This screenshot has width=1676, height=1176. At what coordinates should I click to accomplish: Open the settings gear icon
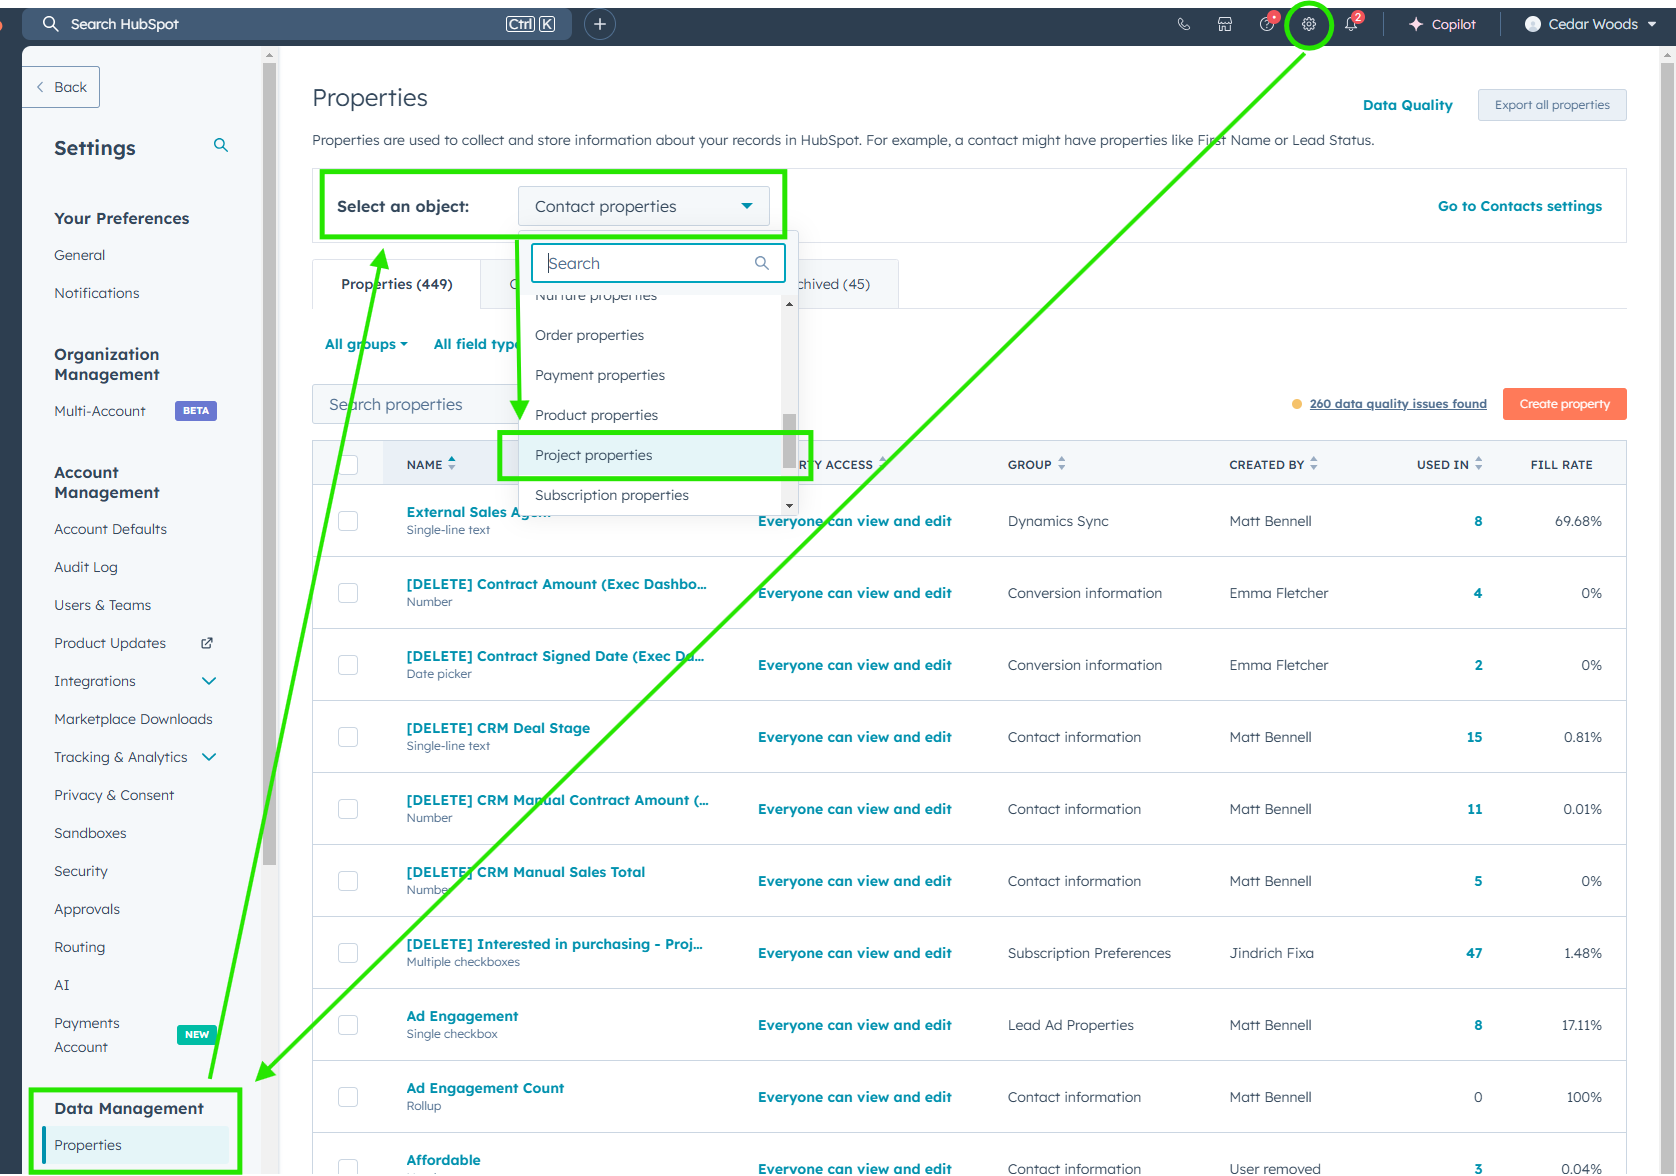coord(1308,24)
